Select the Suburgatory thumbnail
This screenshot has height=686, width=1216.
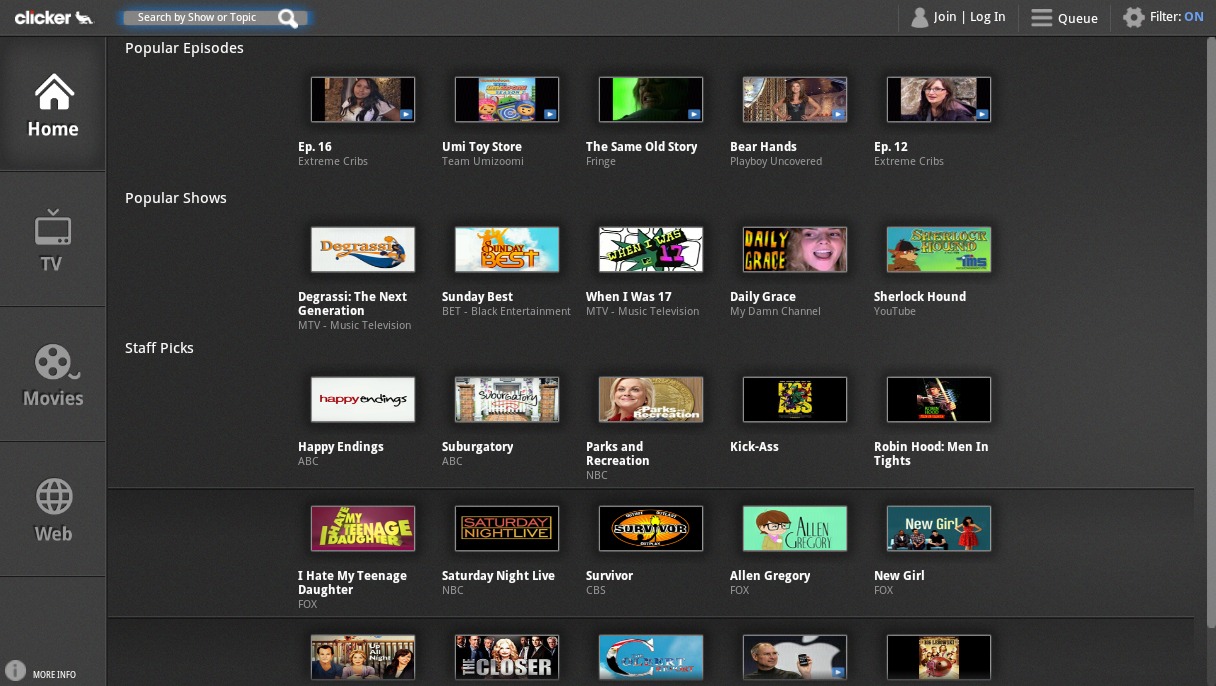[507, 400]
